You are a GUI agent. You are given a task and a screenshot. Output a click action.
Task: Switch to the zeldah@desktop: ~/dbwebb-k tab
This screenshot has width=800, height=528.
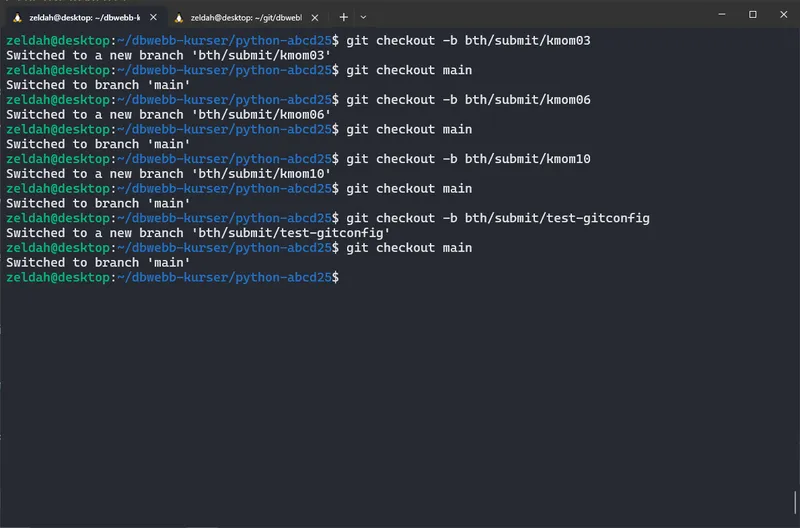tap(85, 16)
